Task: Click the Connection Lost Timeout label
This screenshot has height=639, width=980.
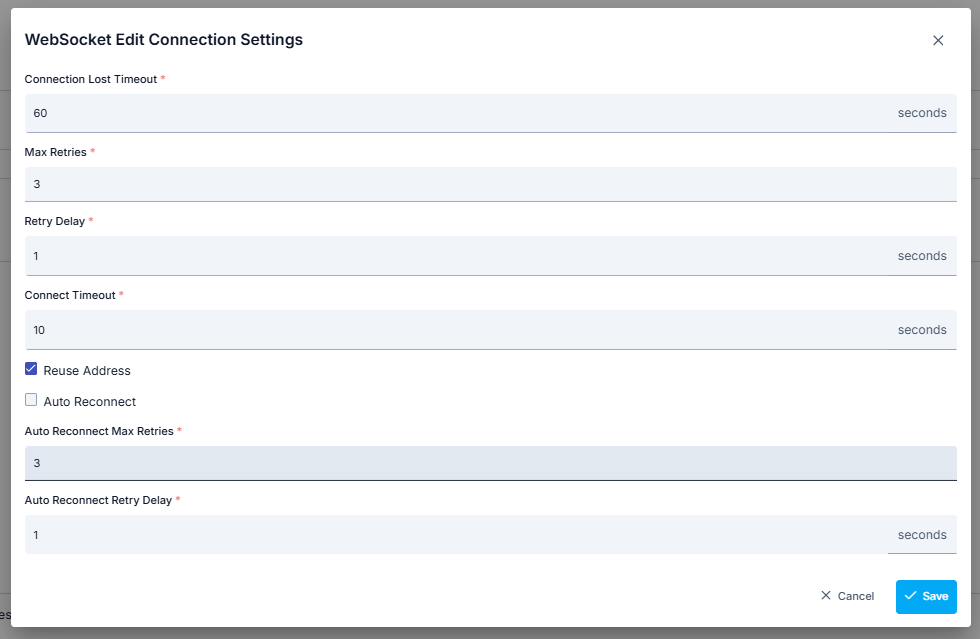Action: (91, 79)
